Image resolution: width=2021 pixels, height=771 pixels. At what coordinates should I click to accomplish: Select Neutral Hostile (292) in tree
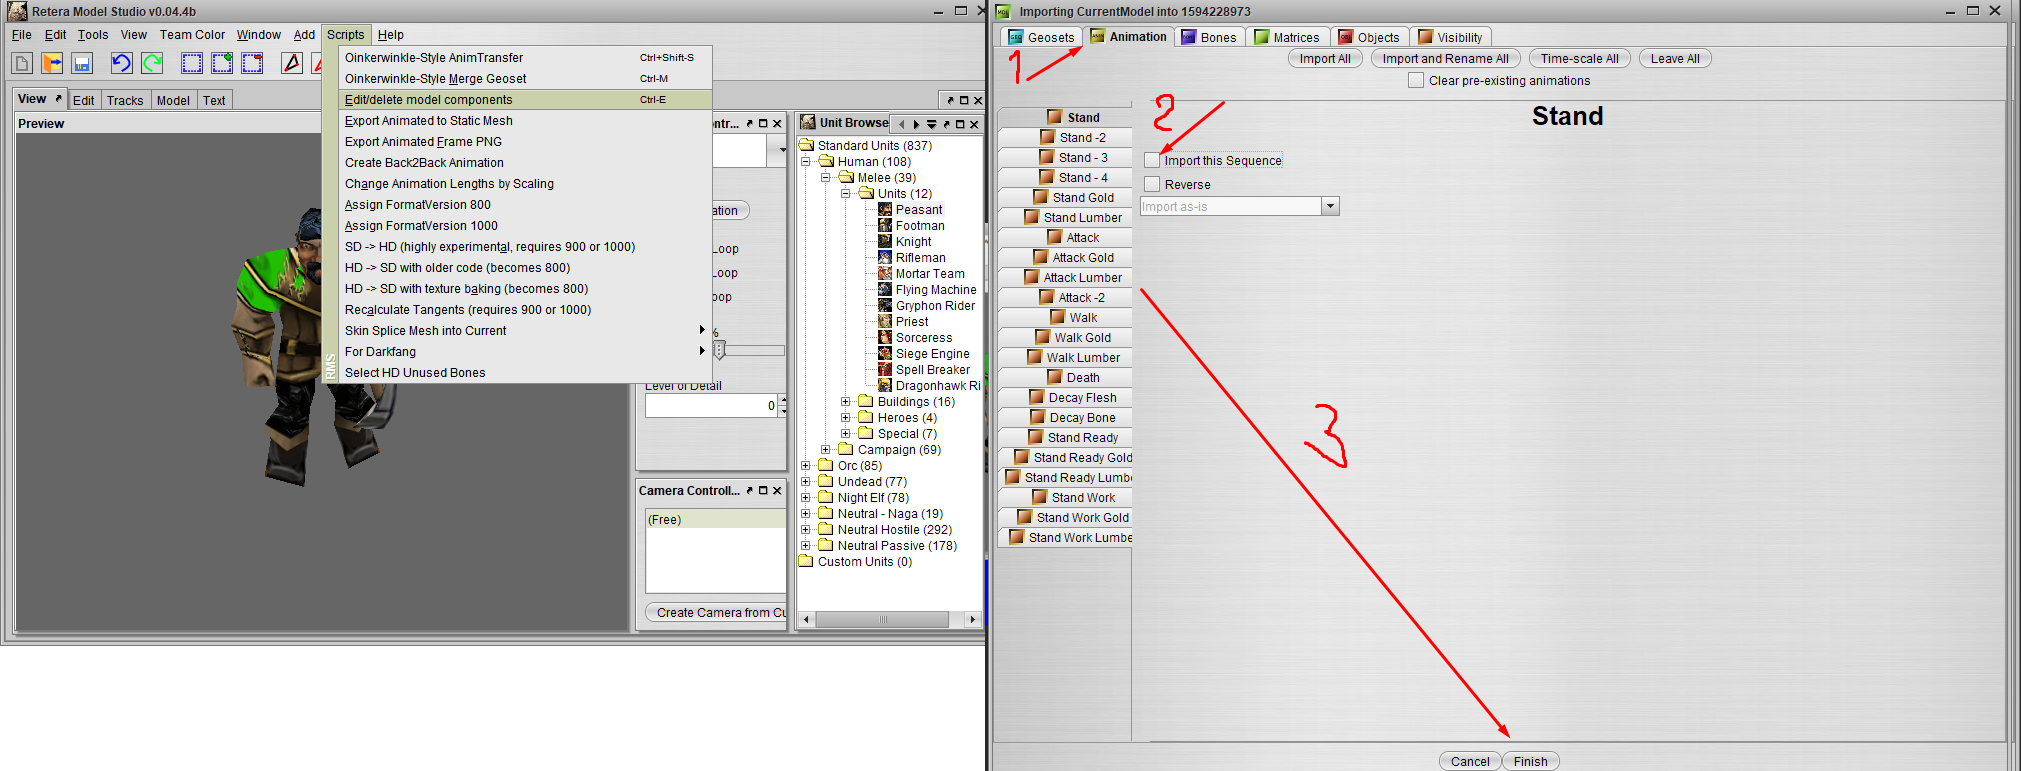coord(894,530)
